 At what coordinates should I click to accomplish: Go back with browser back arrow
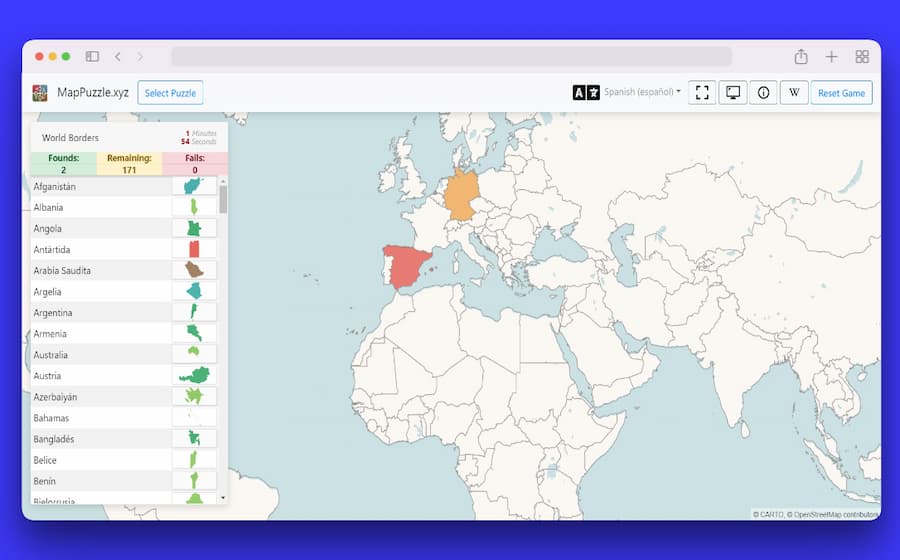[118, 56]
